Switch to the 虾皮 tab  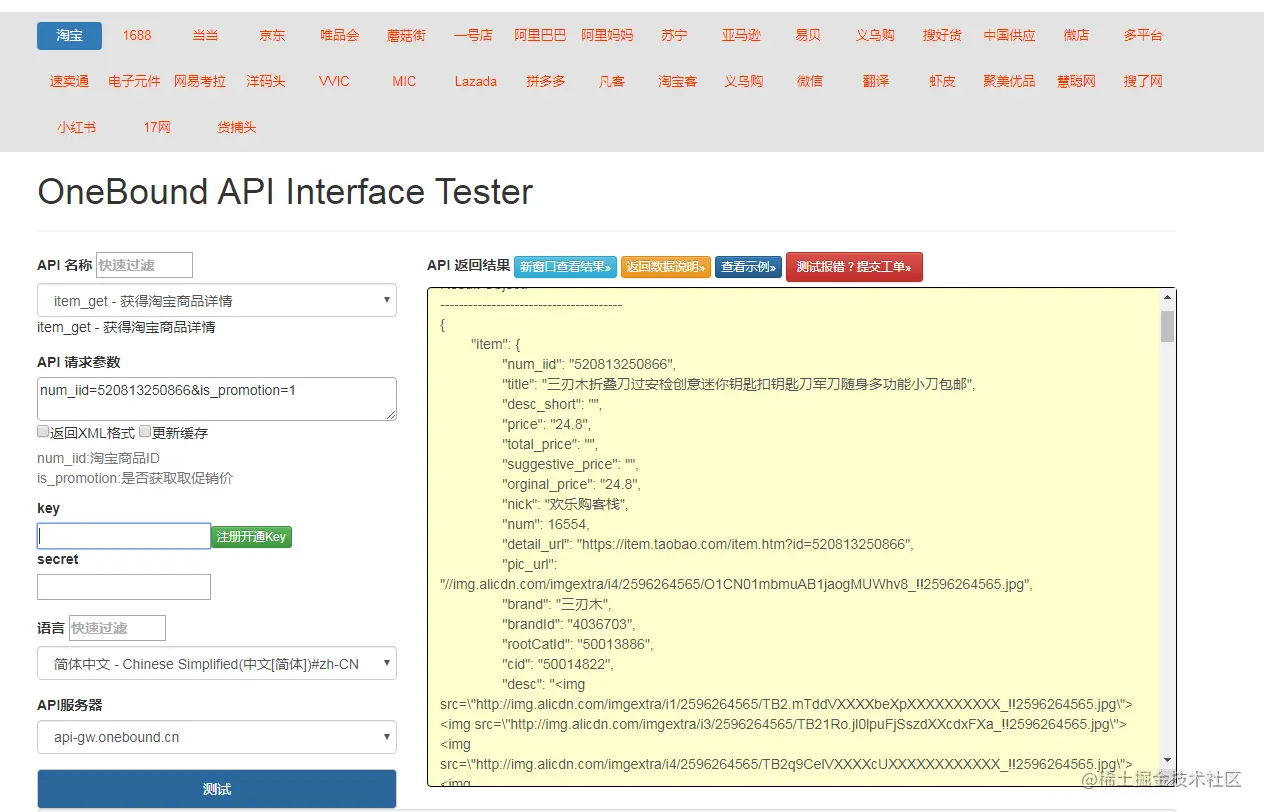click(x=942, y=81)
